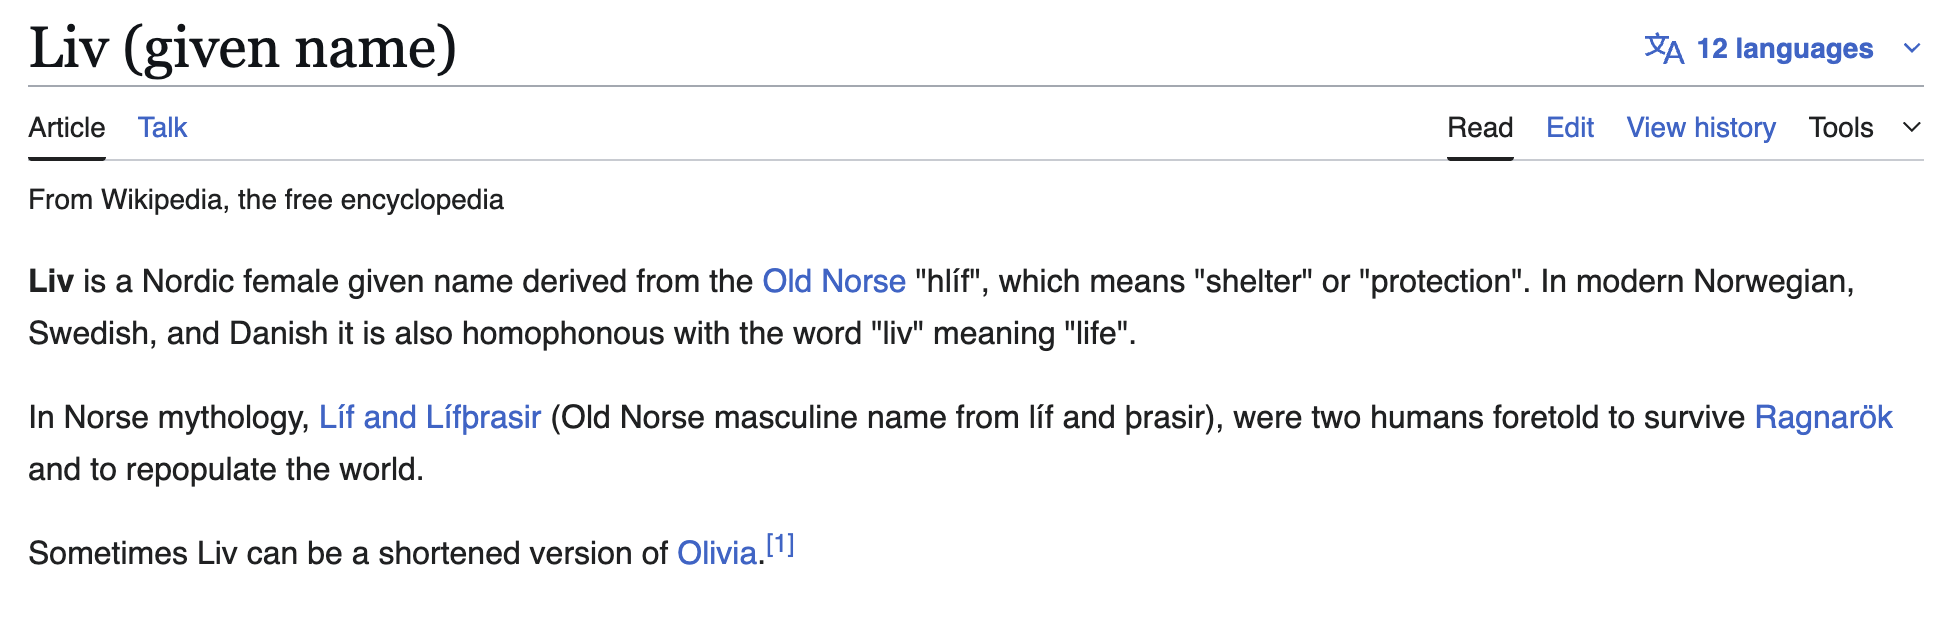
Task: Select the Read view tab
Action: click(x=1480, y=128)
